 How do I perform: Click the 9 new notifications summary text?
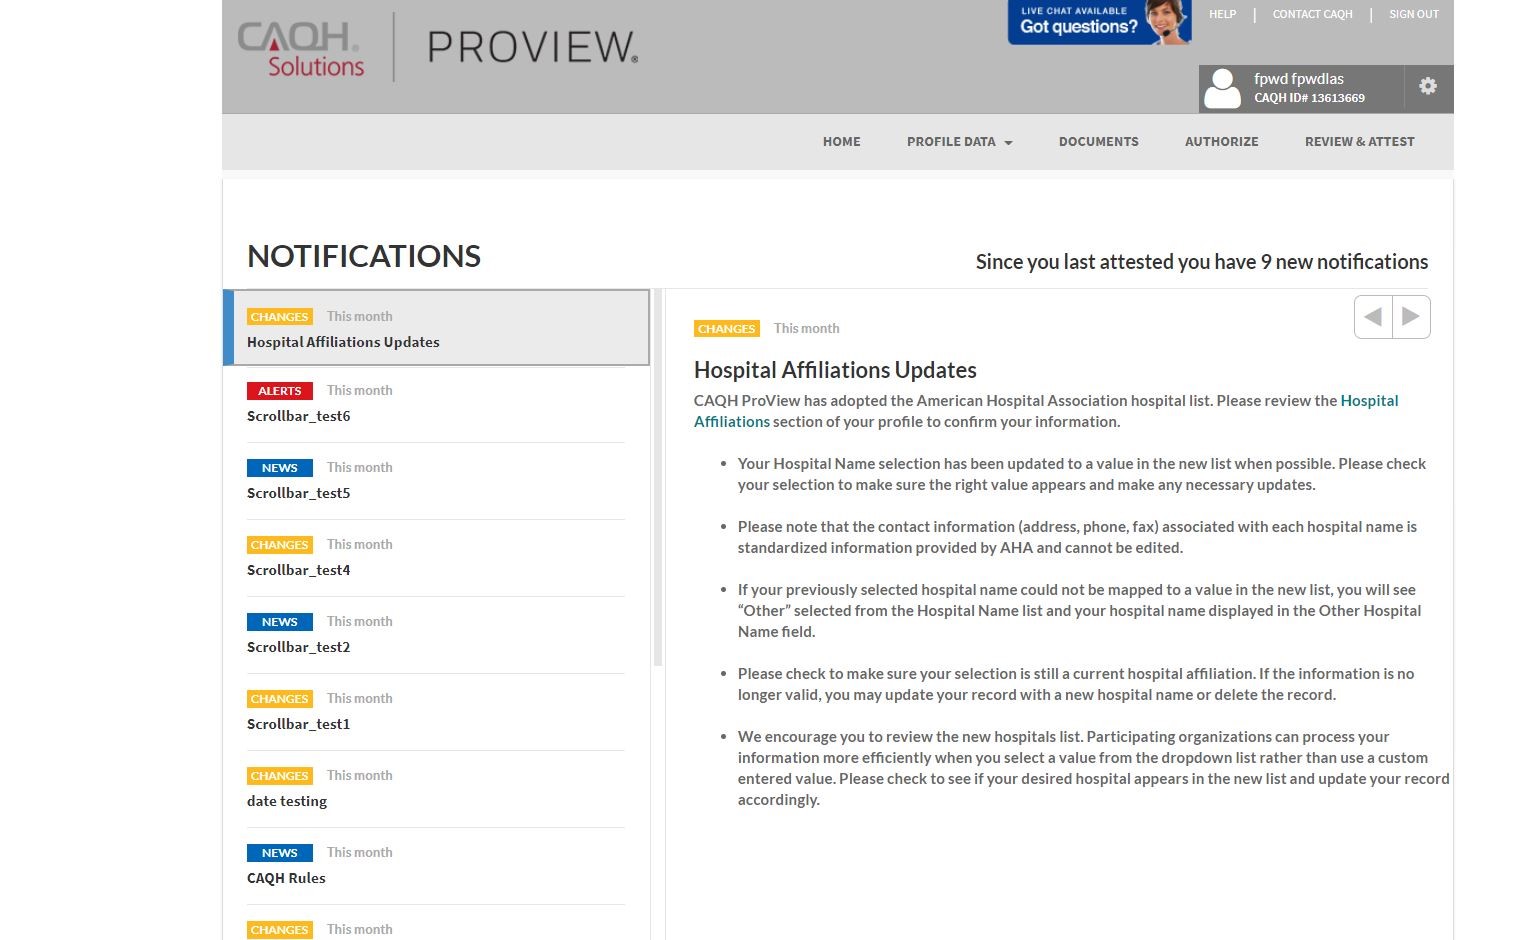pos(1201,262)
